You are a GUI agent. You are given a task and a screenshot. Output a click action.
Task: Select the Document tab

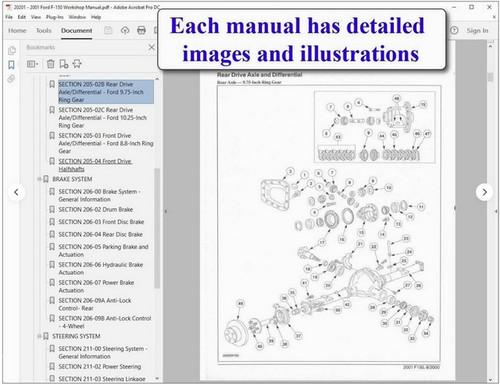tap(76, 31)
